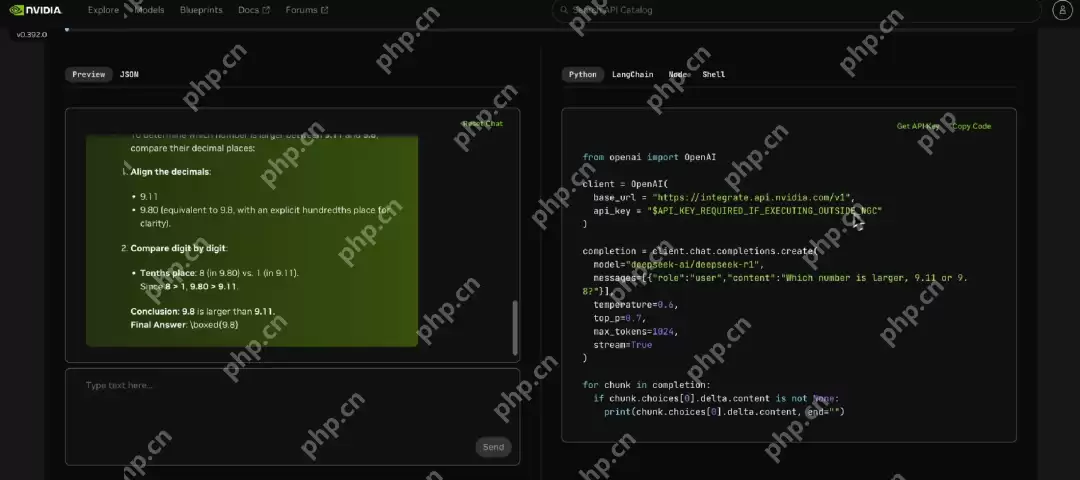Viewport: 1080px width, 480px height.
Task: Open the user account avatar icon
Action: 1062,10
